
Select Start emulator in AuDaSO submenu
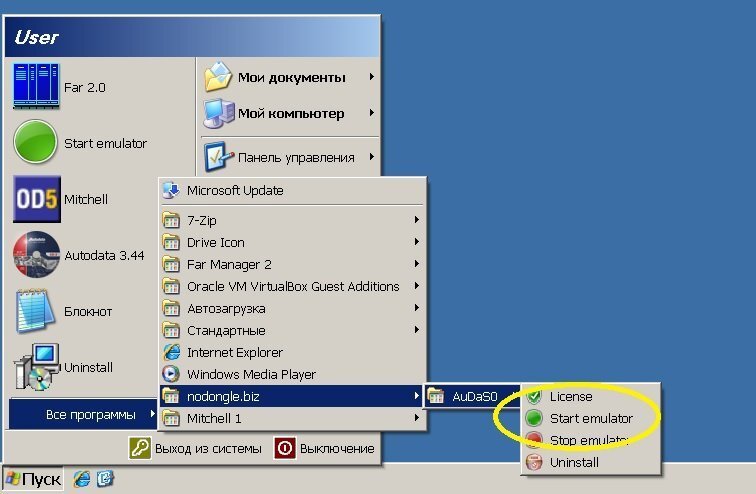pos(590,418)
